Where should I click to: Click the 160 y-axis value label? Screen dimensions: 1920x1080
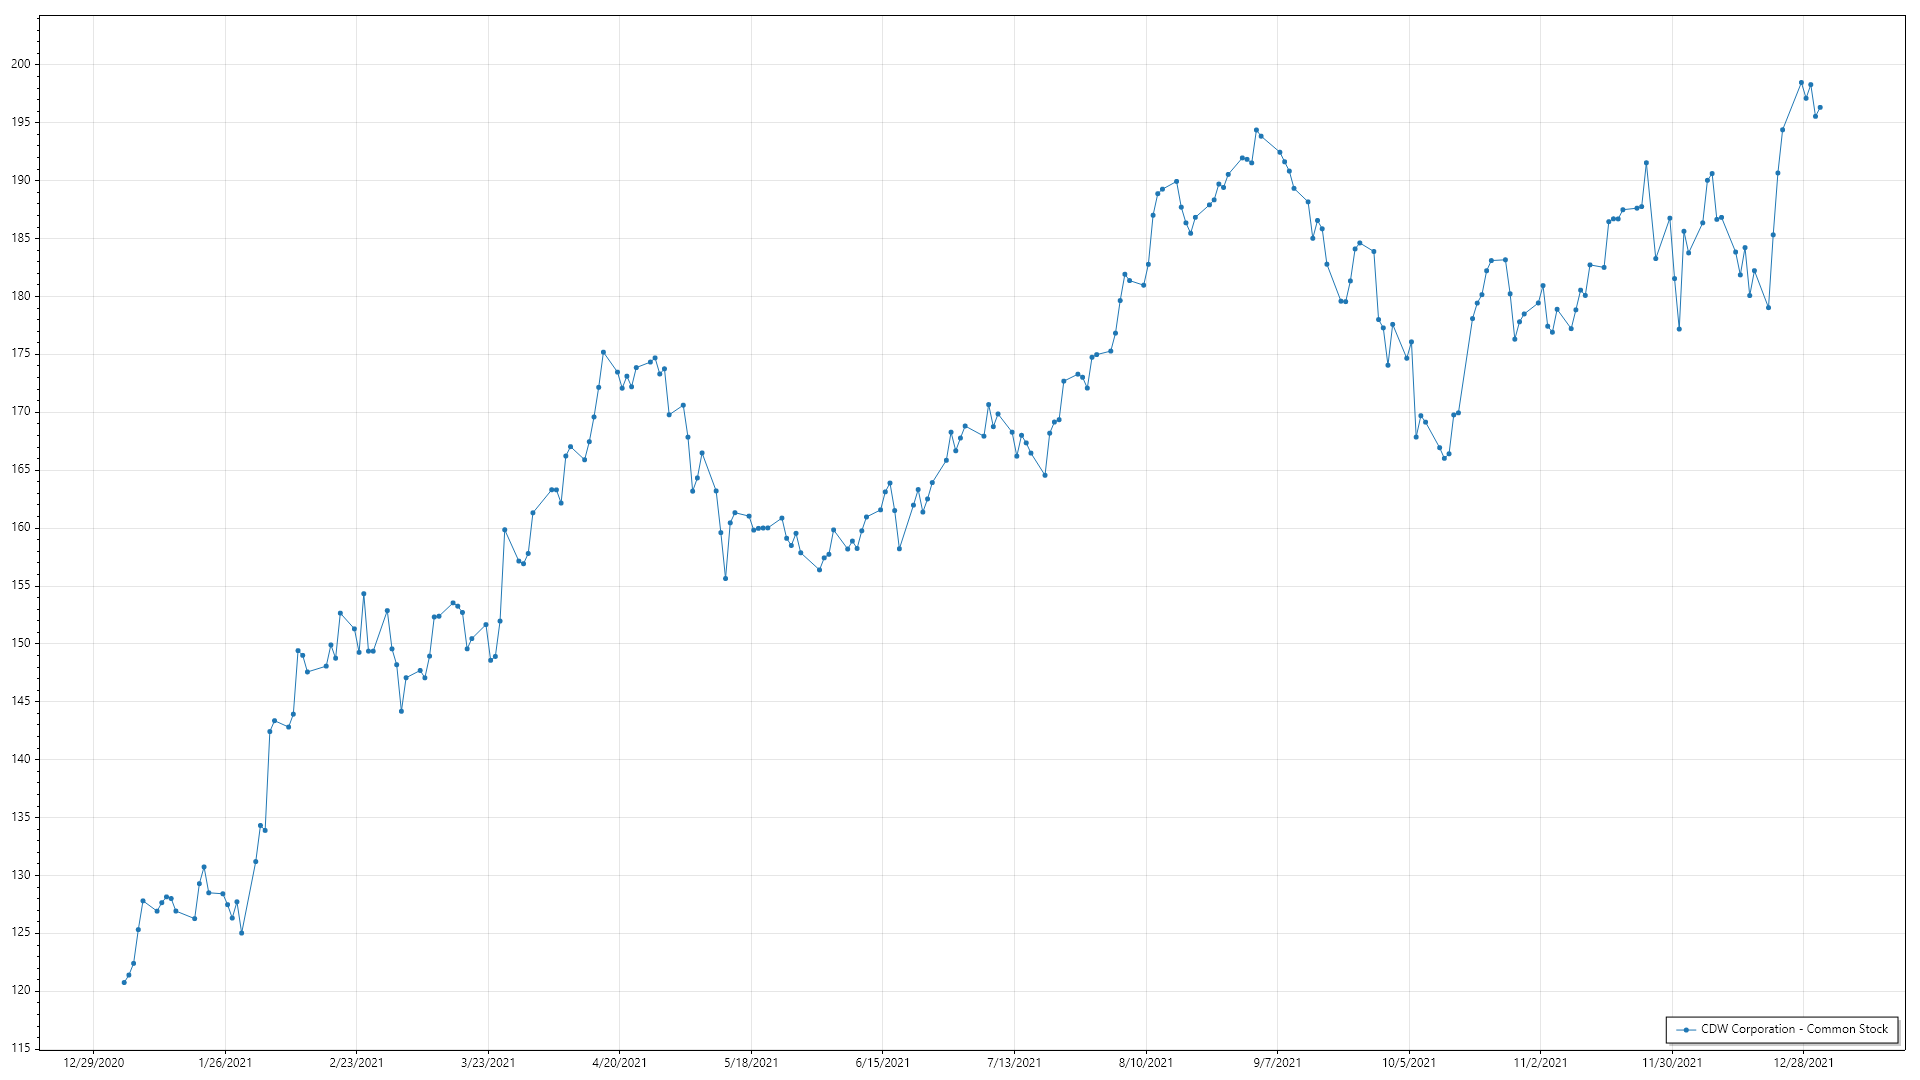21,527
